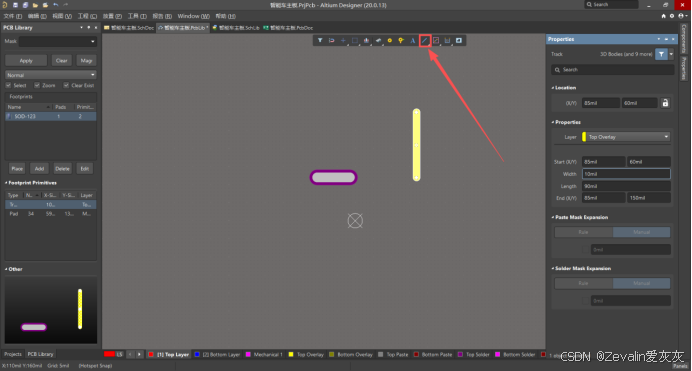Click the Open Project icon in the title bar
The height and width of the screenshot is (371, 692).
click(45, 5)
